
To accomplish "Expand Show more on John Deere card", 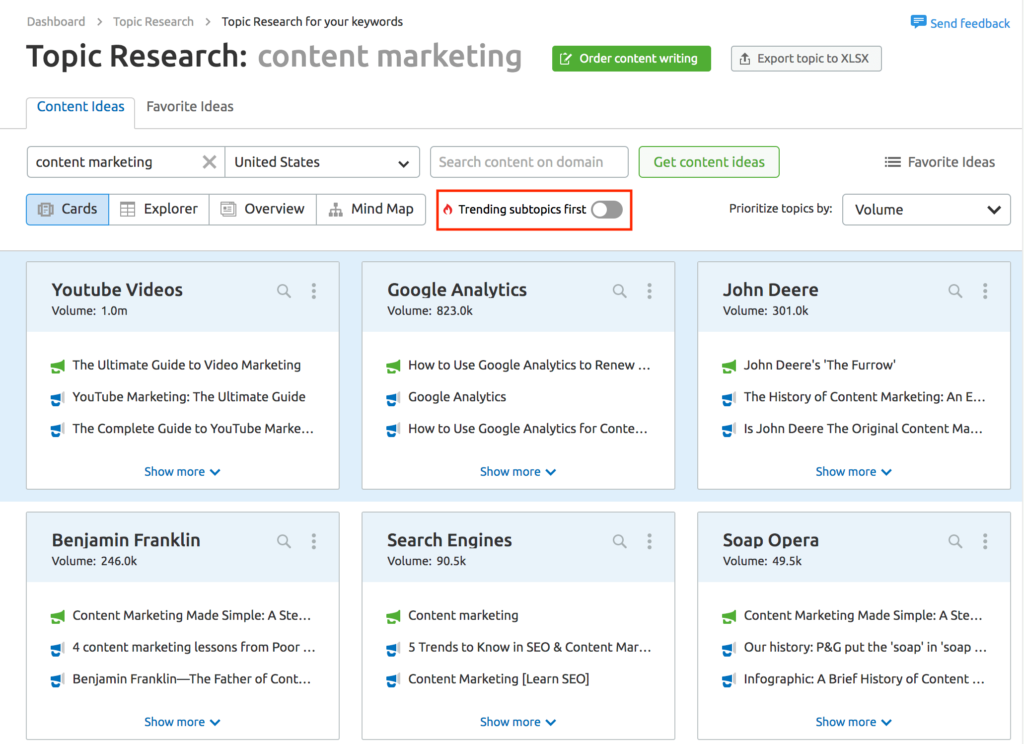I will 854,472.
